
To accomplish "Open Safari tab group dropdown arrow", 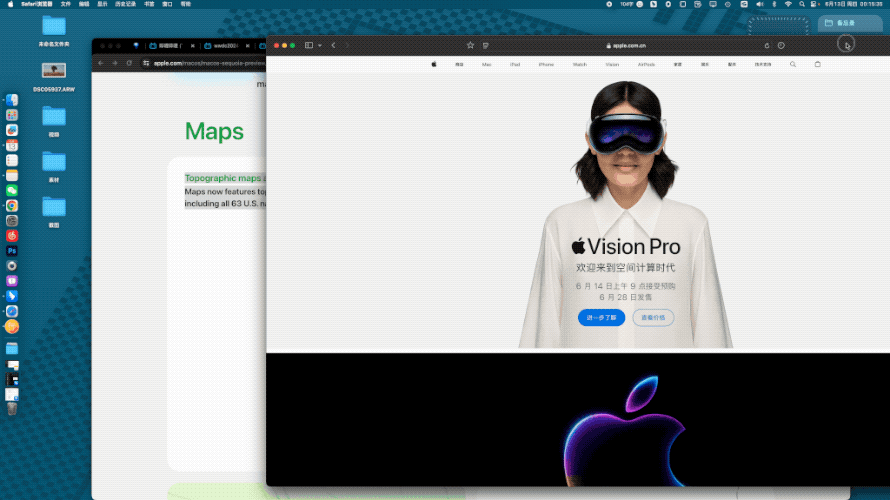I will [320, 45].
